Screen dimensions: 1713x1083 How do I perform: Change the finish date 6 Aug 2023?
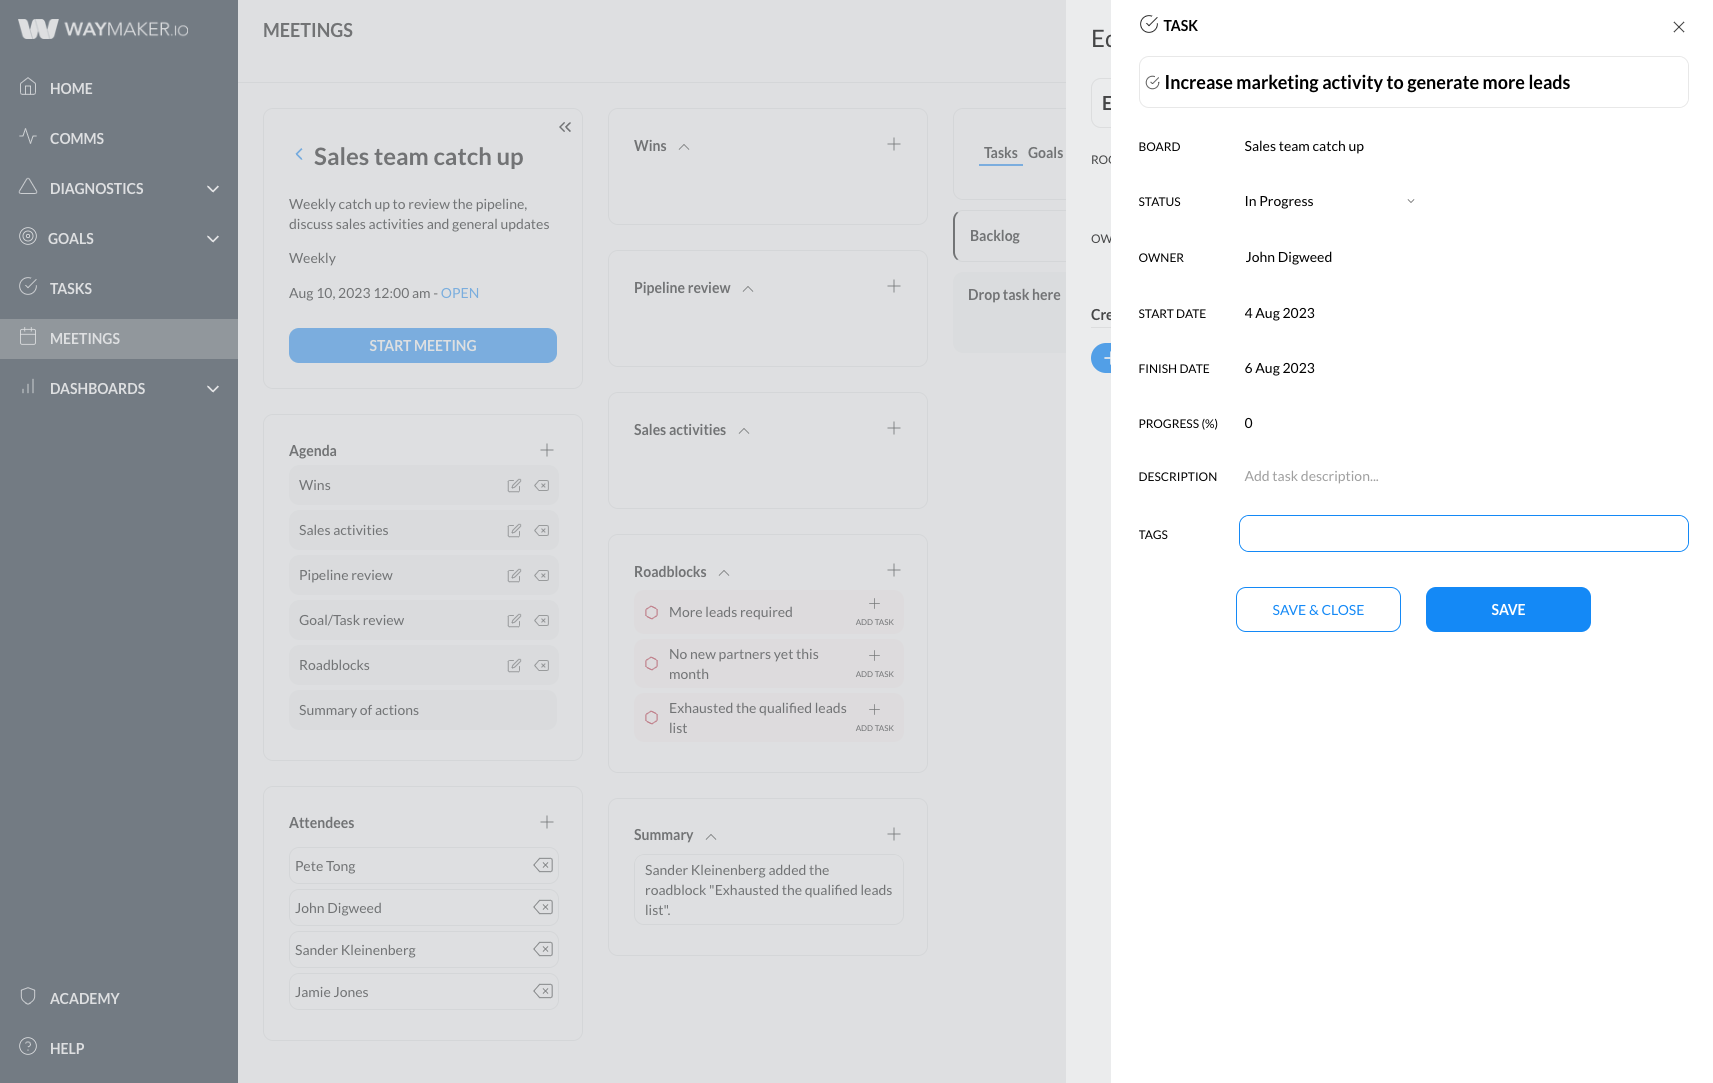click(x=1280, y=368)
